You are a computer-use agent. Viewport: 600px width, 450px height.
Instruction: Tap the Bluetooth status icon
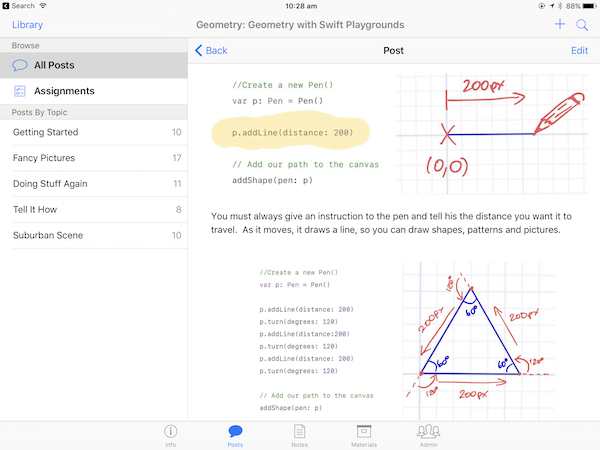click(560, 6)
